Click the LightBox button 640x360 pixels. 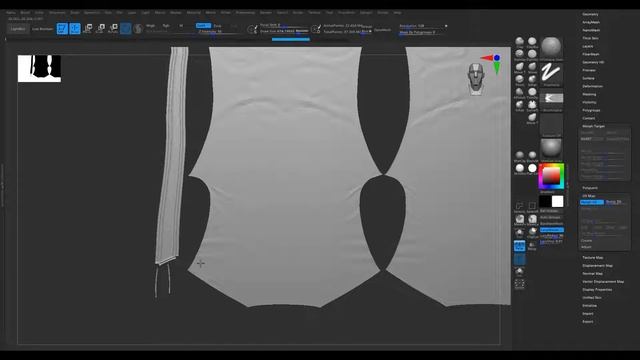point(18,29)
